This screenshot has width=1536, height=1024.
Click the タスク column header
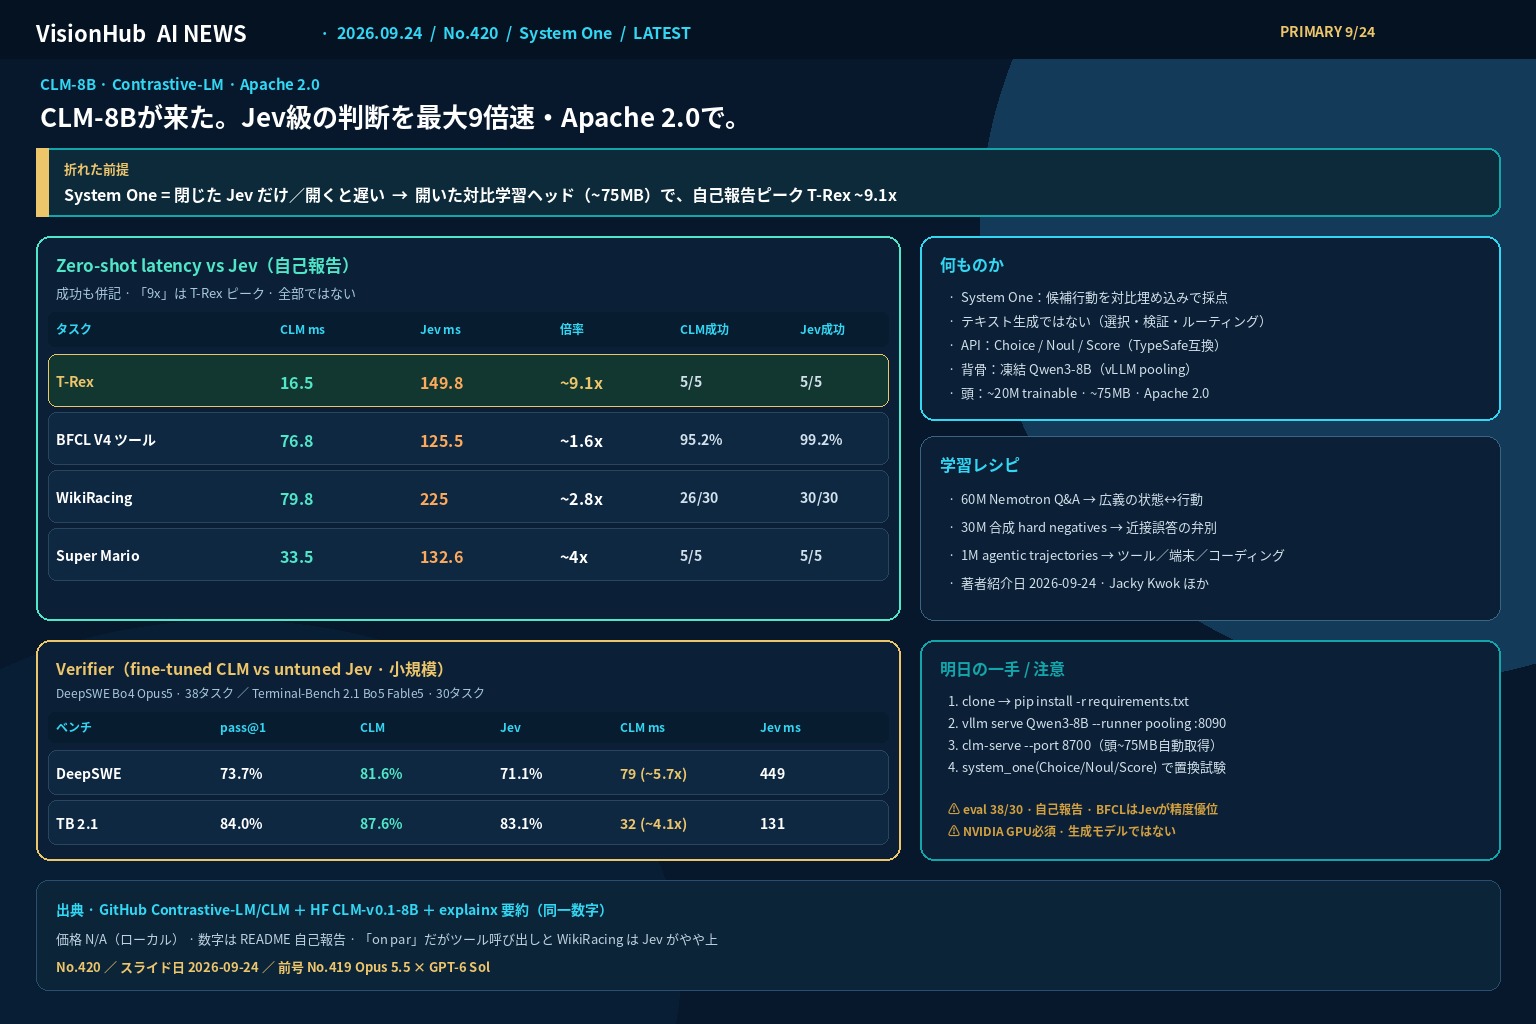[x=73, y=329]
